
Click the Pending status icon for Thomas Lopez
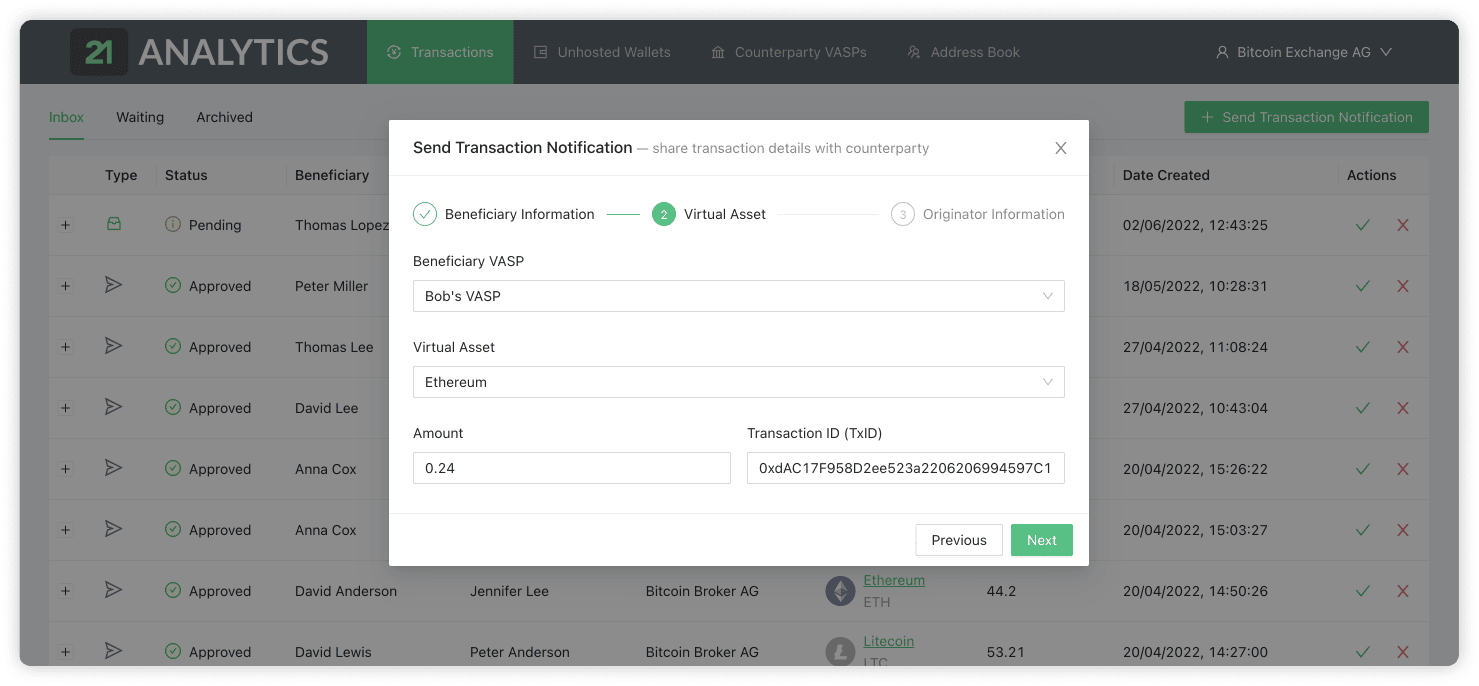(x=173, y=225)
